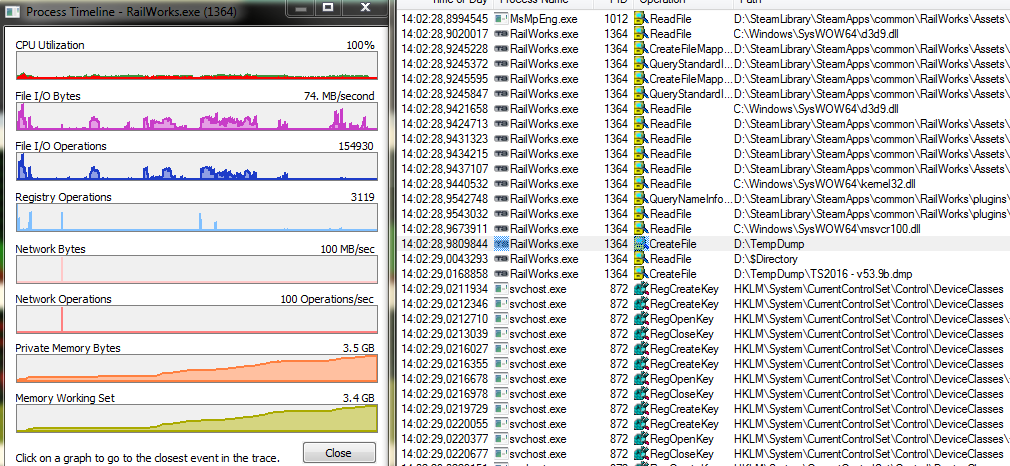The width and height of the screenshot is (1010, 466).
Task: Click ReadFile icon for D:\$Directory row
Action: [640, 259]
